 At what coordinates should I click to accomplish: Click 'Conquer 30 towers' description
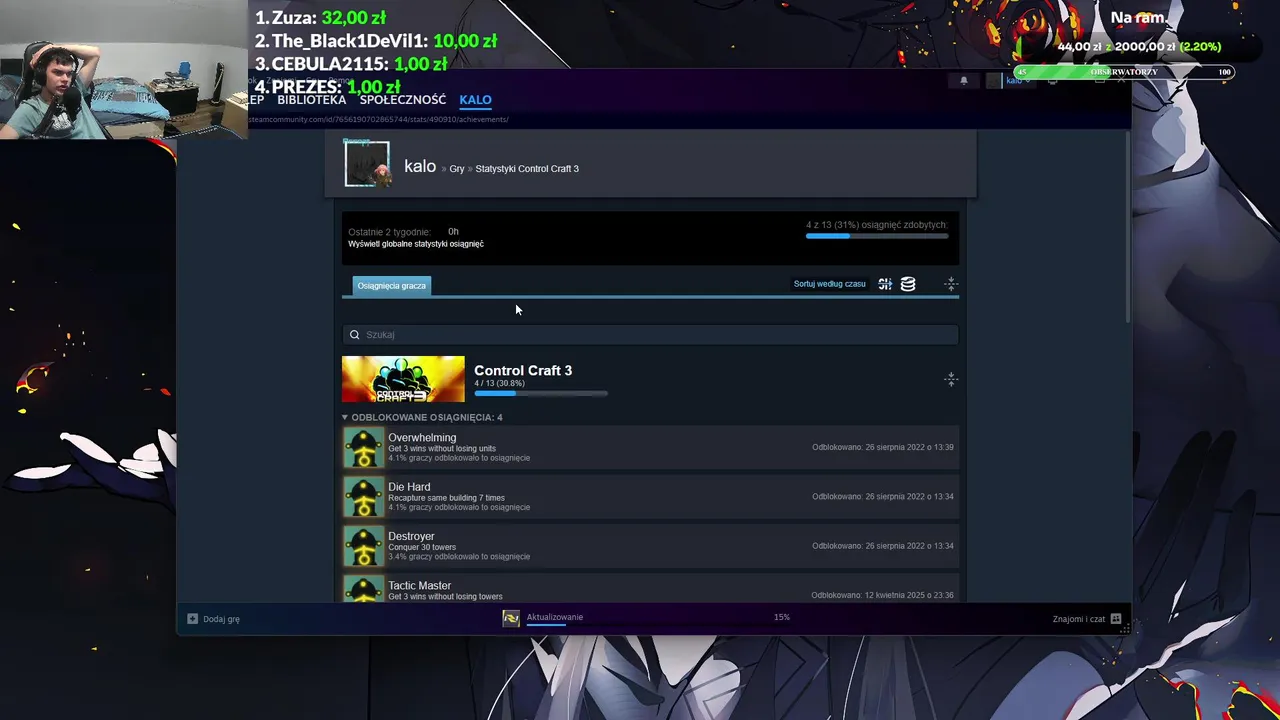422,547
